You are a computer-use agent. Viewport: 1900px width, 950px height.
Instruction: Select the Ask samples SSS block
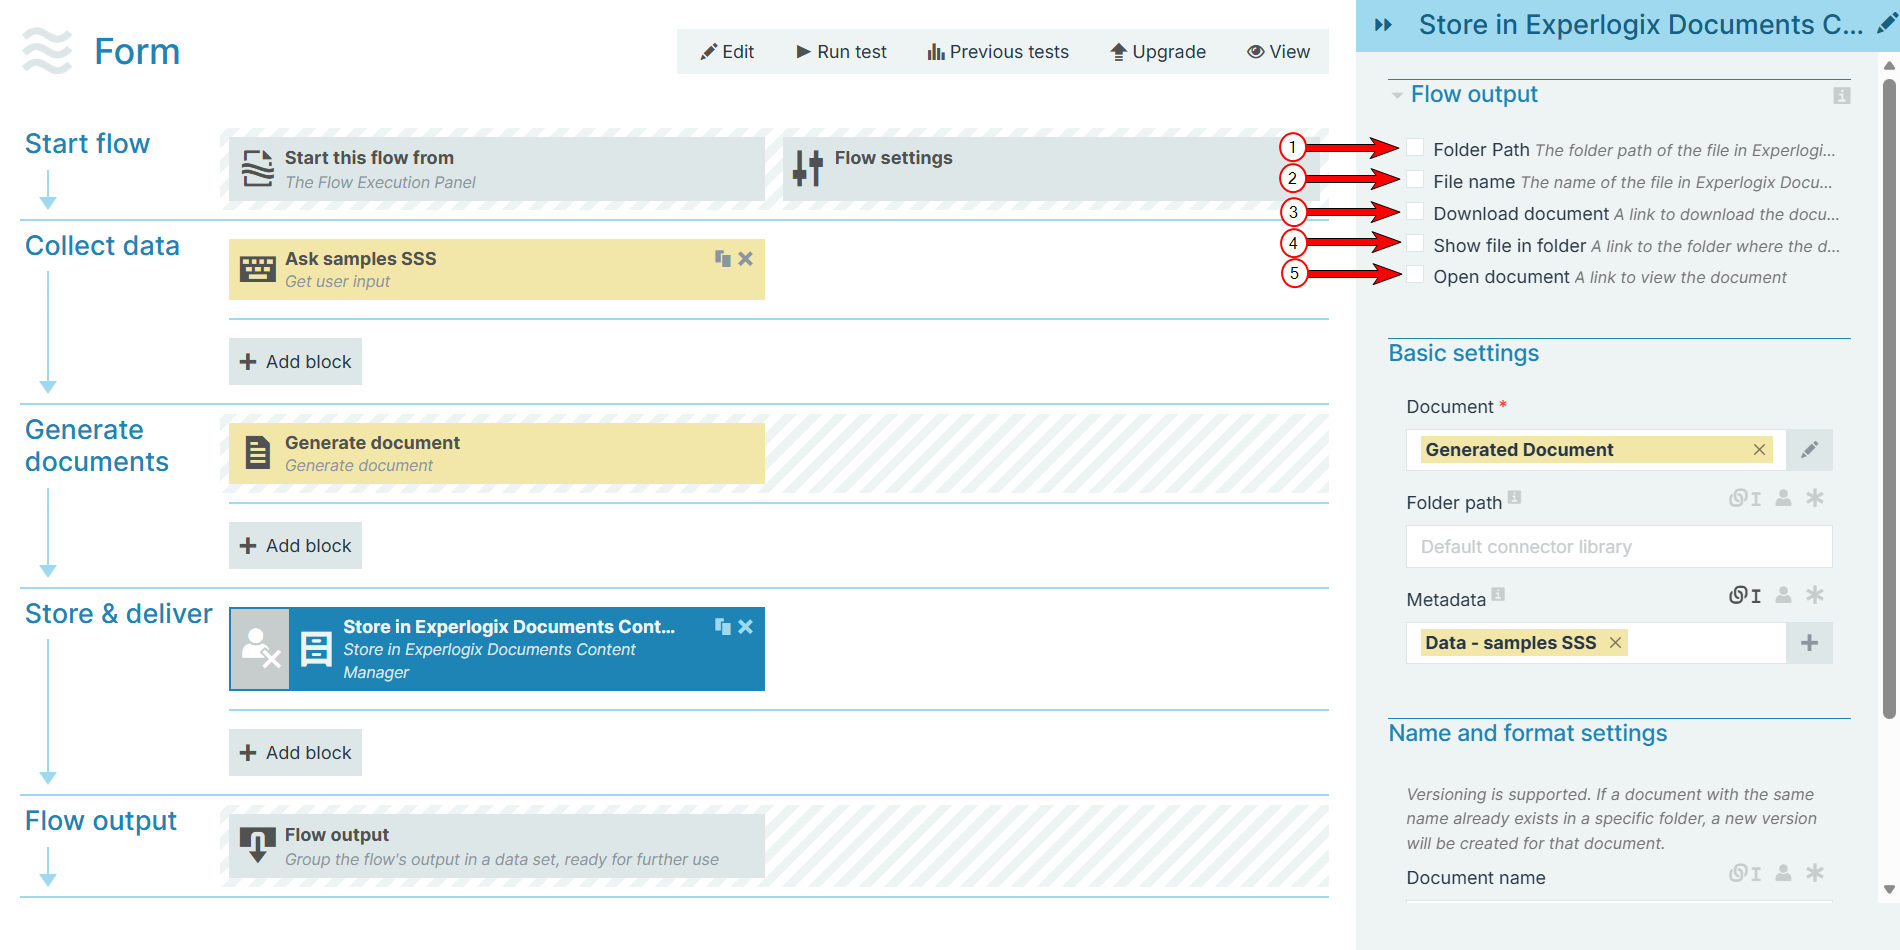pos(497,270)
